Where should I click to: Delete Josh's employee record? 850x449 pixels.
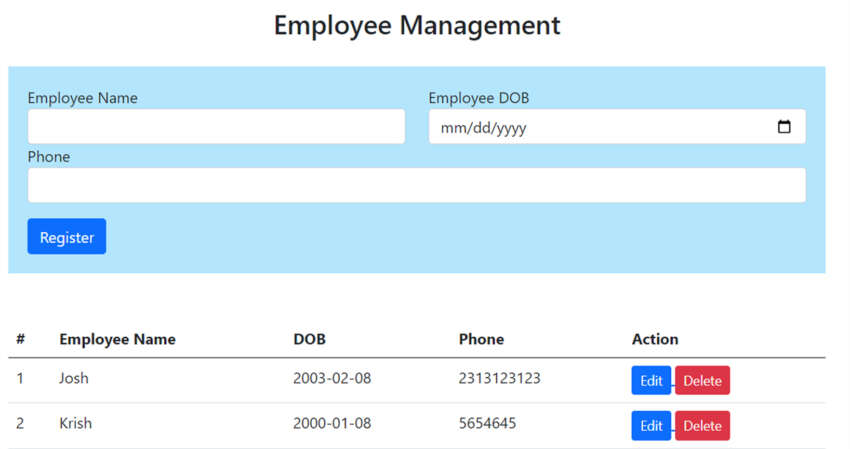tap(702, 381)
